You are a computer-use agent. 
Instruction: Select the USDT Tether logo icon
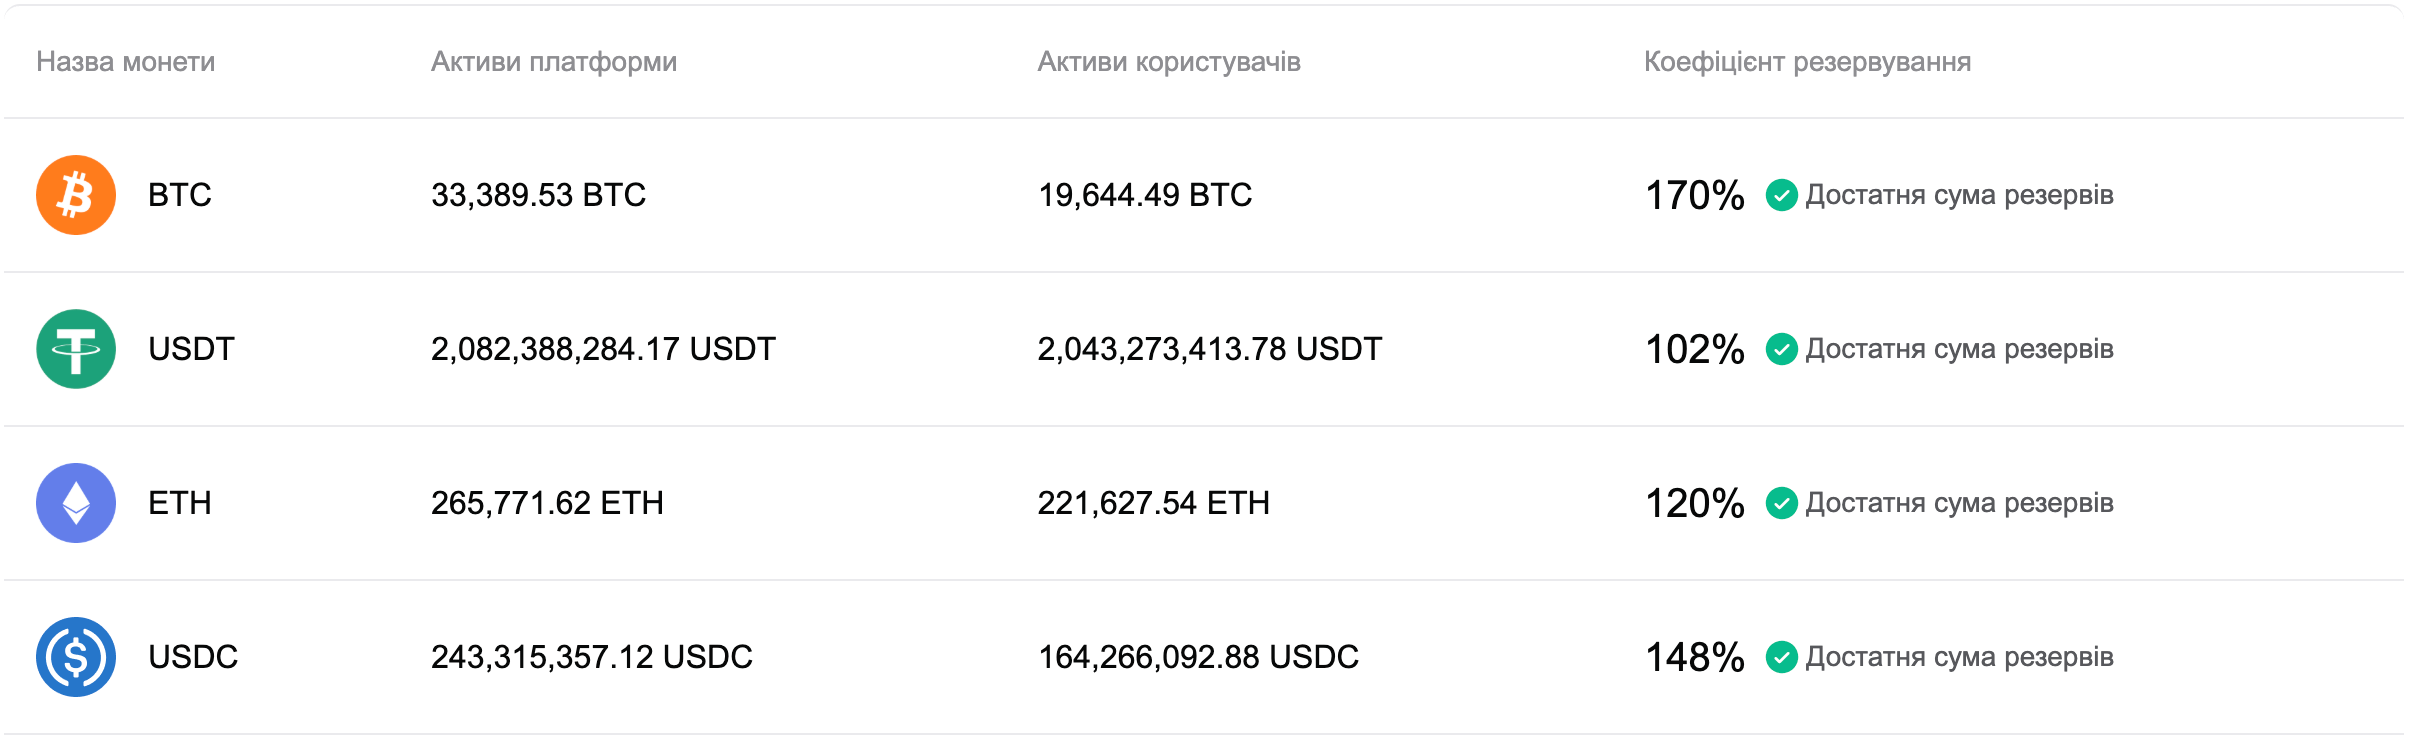(75, 350)
